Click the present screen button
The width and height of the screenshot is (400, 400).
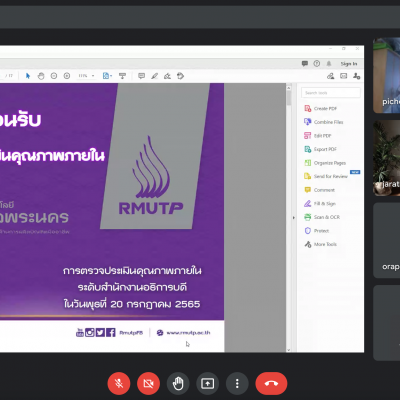(x=208, y=384)
